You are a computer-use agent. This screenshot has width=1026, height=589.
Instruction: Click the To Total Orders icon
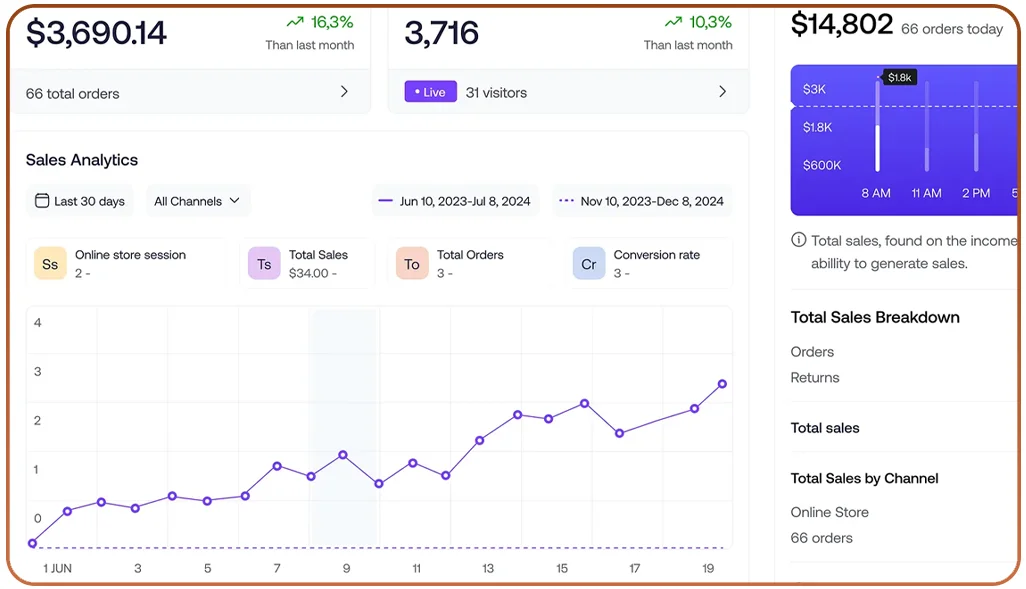[411, 263]
